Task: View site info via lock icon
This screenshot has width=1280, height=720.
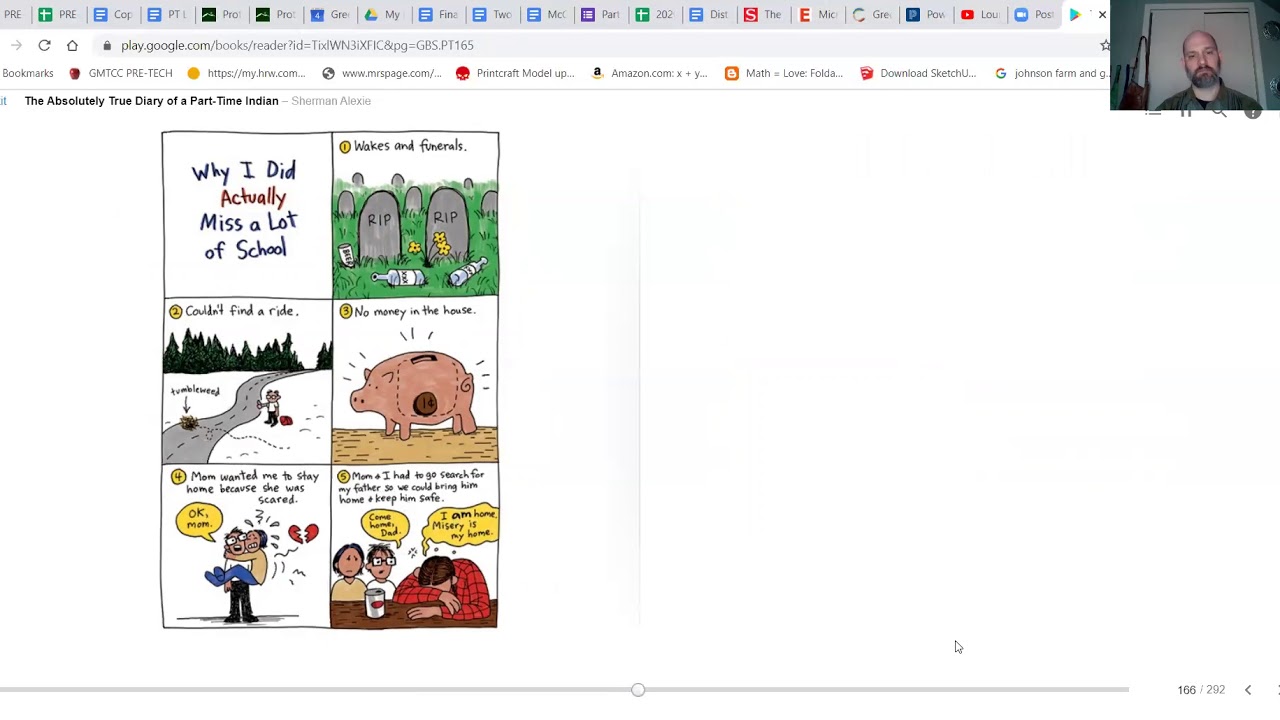Action: [x=107, y=45]
